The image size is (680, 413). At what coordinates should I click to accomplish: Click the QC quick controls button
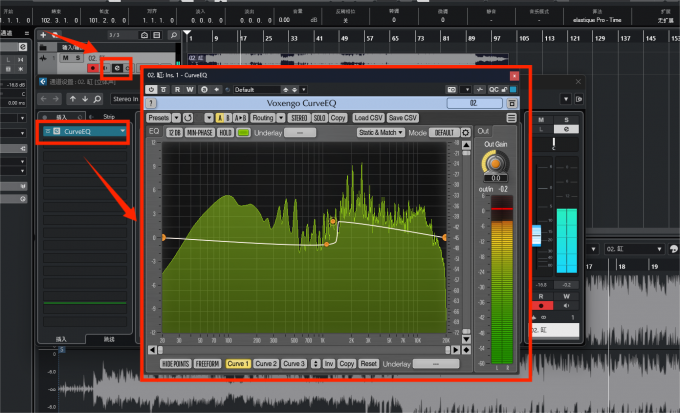click(x=494, y=89)
